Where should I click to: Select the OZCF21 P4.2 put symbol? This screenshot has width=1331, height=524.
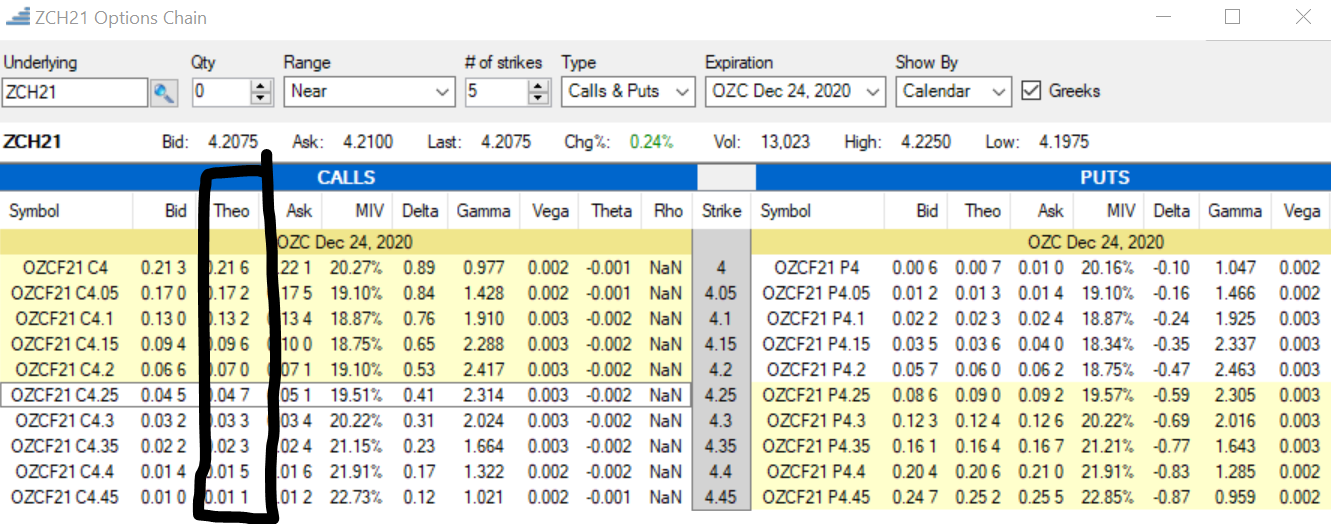coord(816,370)
